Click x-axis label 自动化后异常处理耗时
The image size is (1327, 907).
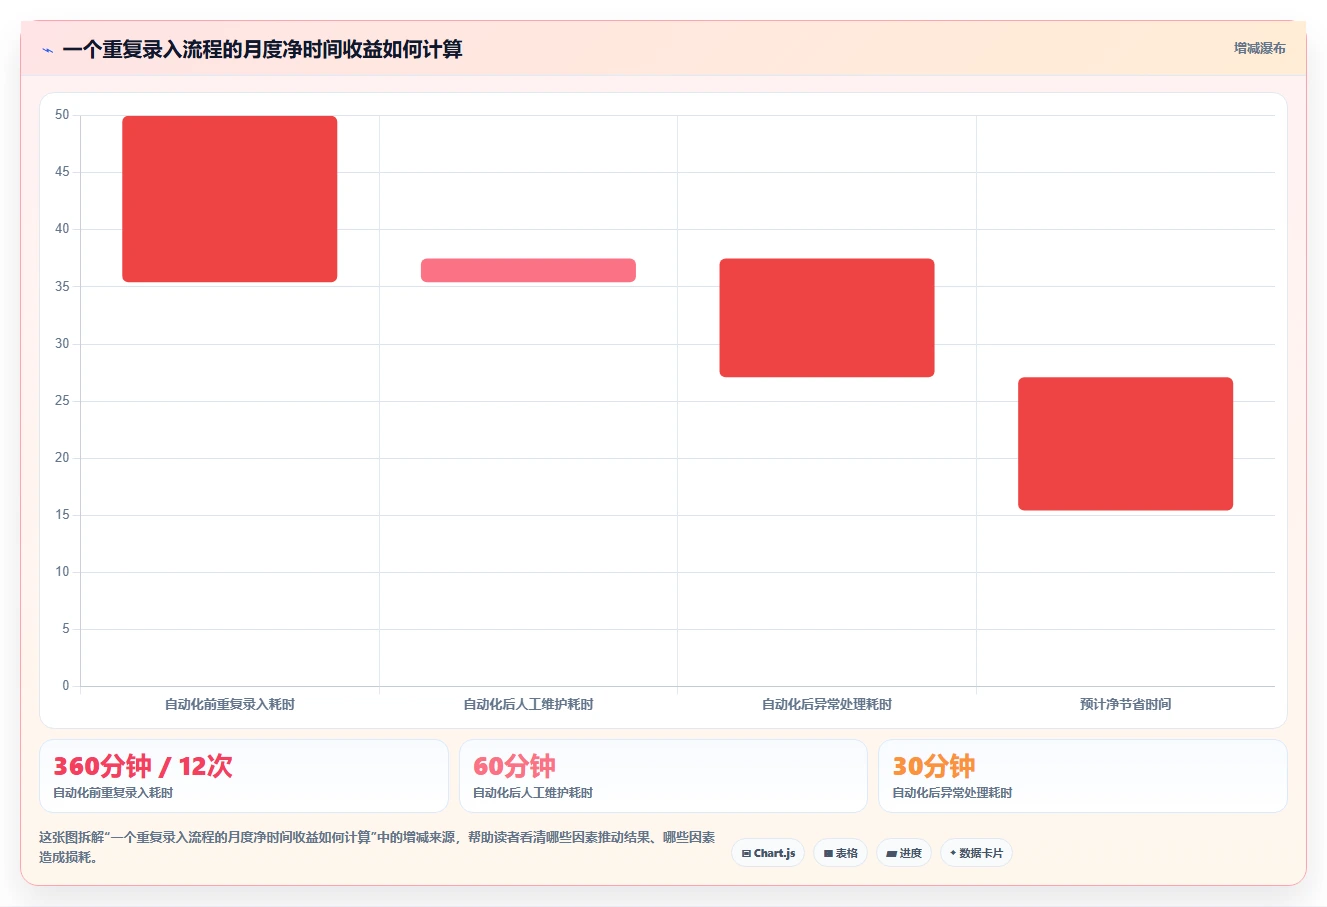point(827,704)
